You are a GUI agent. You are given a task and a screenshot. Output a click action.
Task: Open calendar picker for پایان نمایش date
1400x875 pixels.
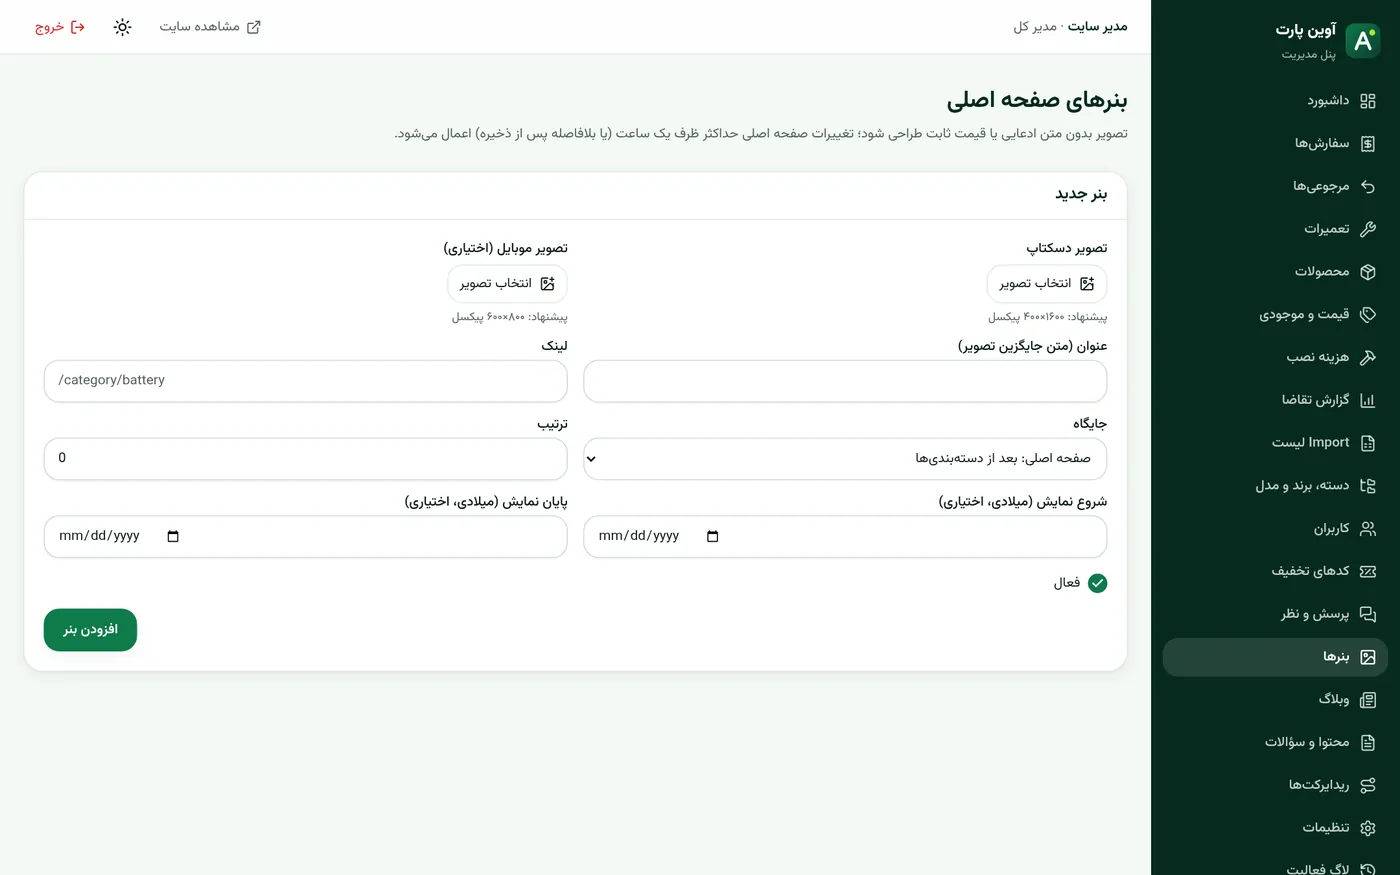pyautogui.click(x=173, y=537)
